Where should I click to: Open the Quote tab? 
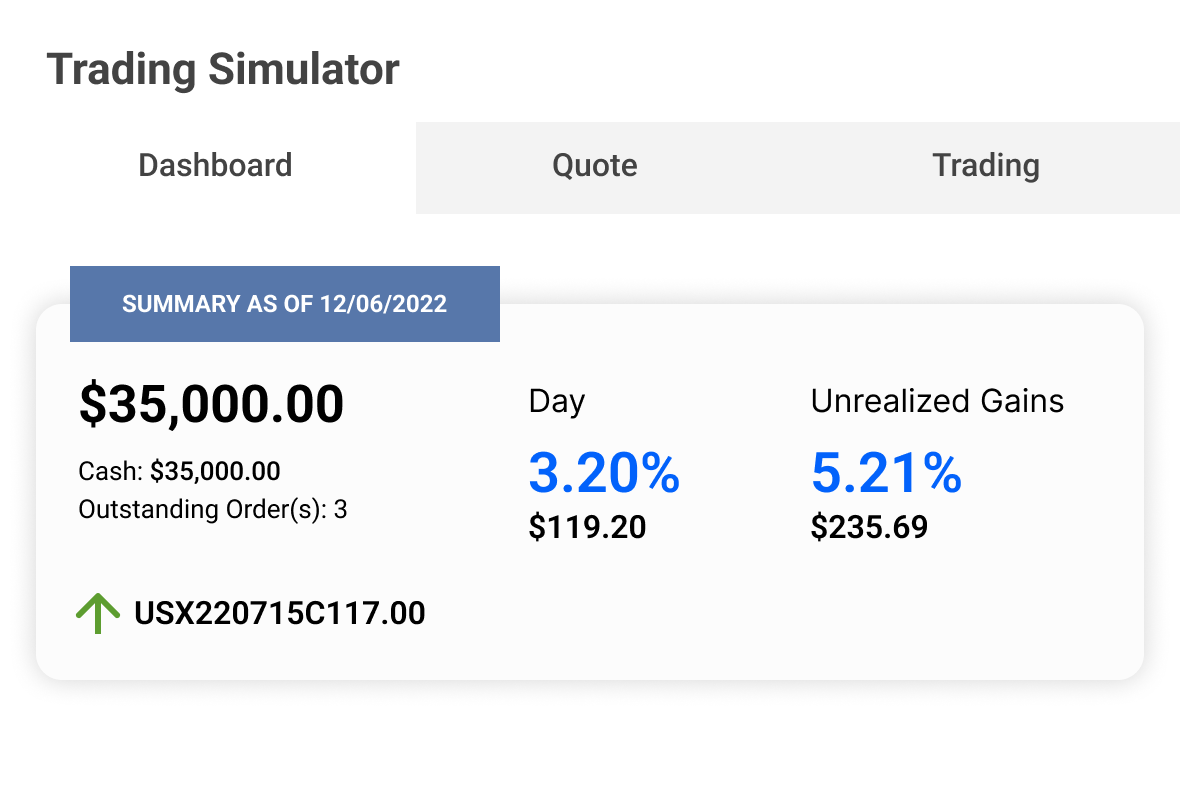[595, 165]
